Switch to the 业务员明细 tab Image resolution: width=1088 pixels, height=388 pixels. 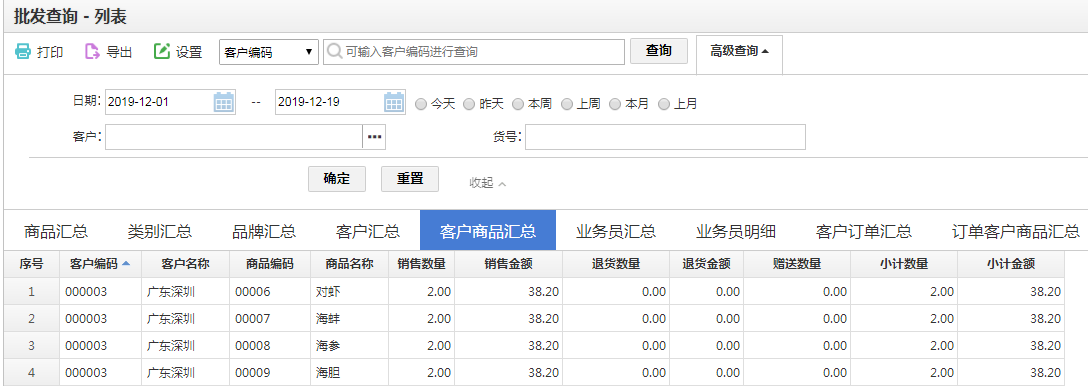click(x=736, y=231)
